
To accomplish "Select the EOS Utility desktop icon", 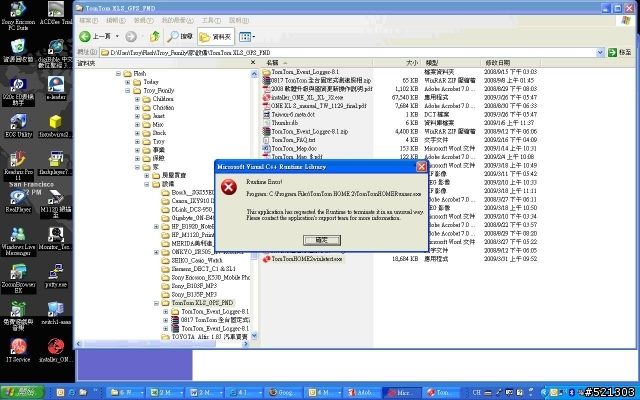I will click(18, 126).
